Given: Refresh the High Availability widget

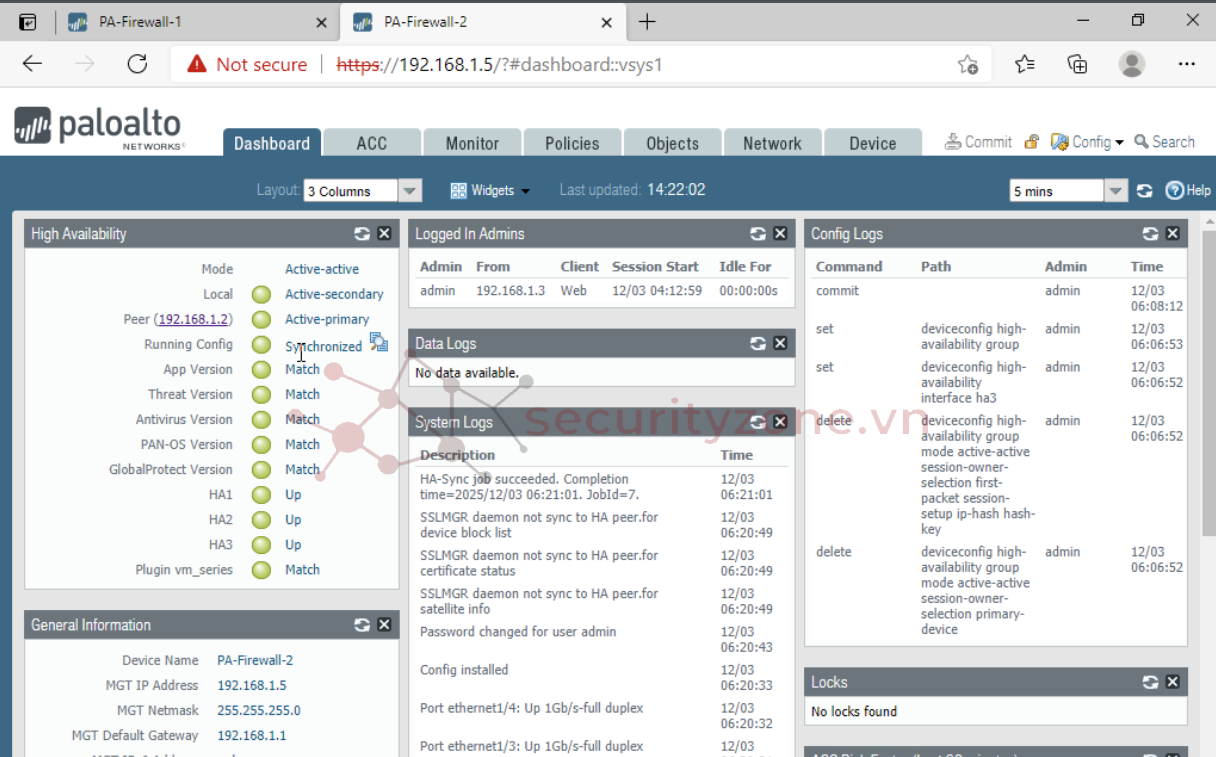Looking at the screenshot, I should pos(362,234).
